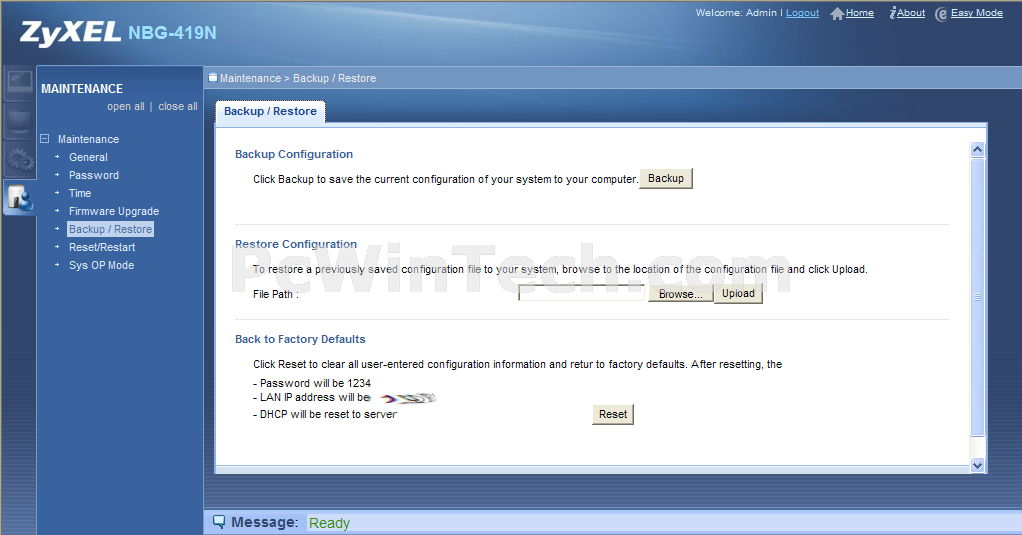
Task: Click the 'Ready' status message
Action: (x=329, y=523)
